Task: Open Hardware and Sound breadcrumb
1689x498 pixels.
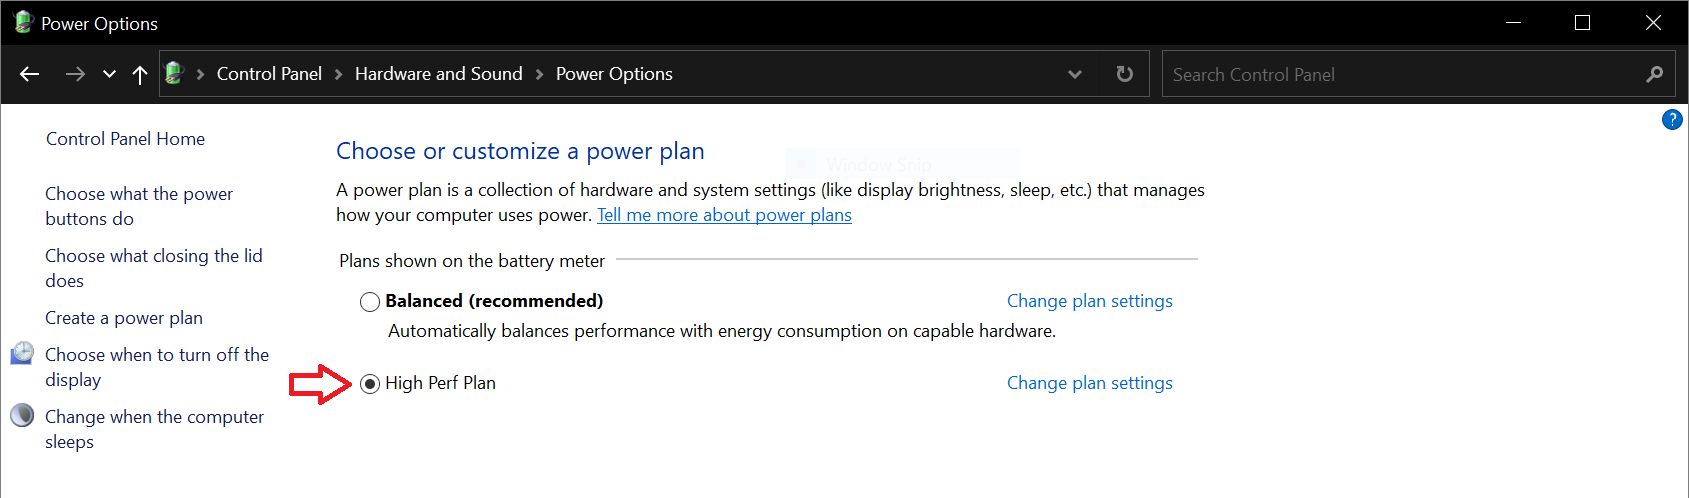Action: [439, 74]
